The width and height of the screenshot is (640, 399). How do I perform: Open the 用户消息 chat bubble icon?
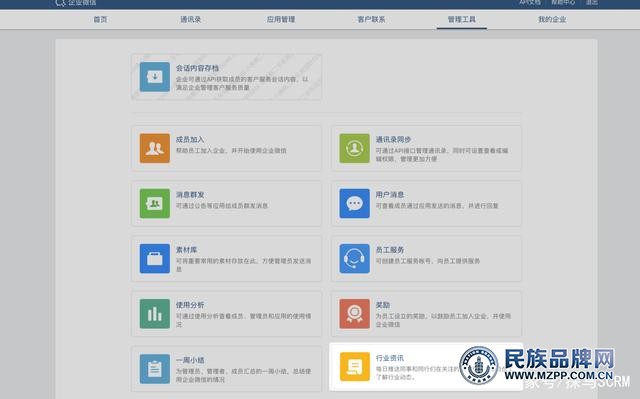point(355,203)
